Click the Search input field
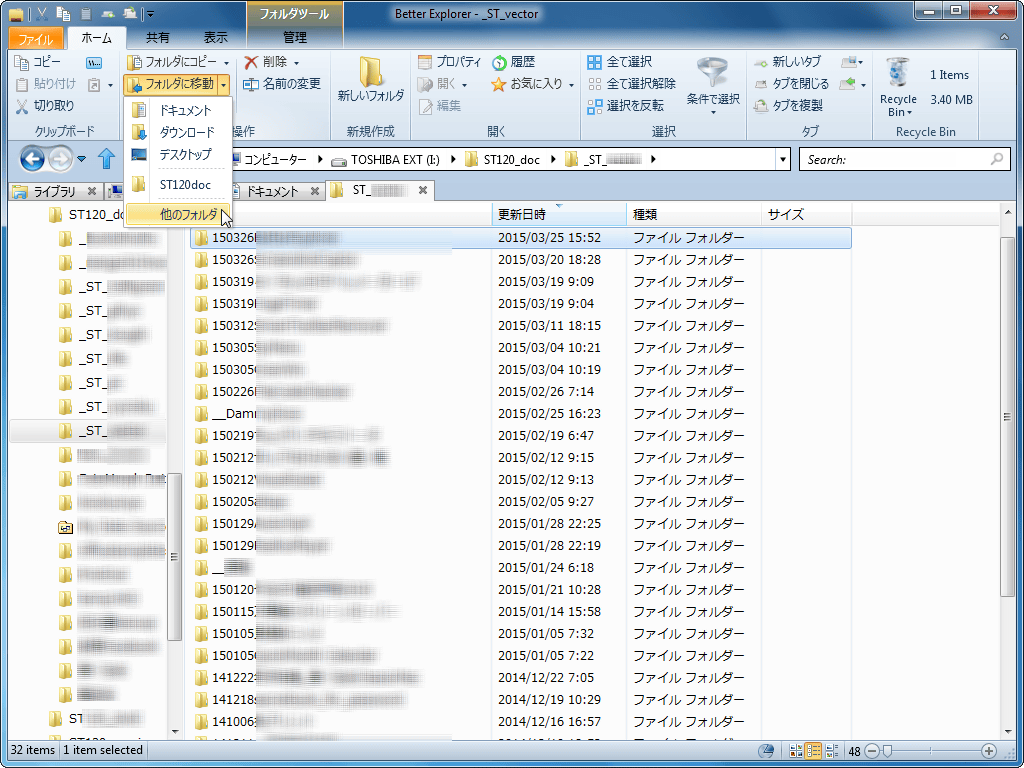Viewport: 1024px width, 768px height. 905,159
